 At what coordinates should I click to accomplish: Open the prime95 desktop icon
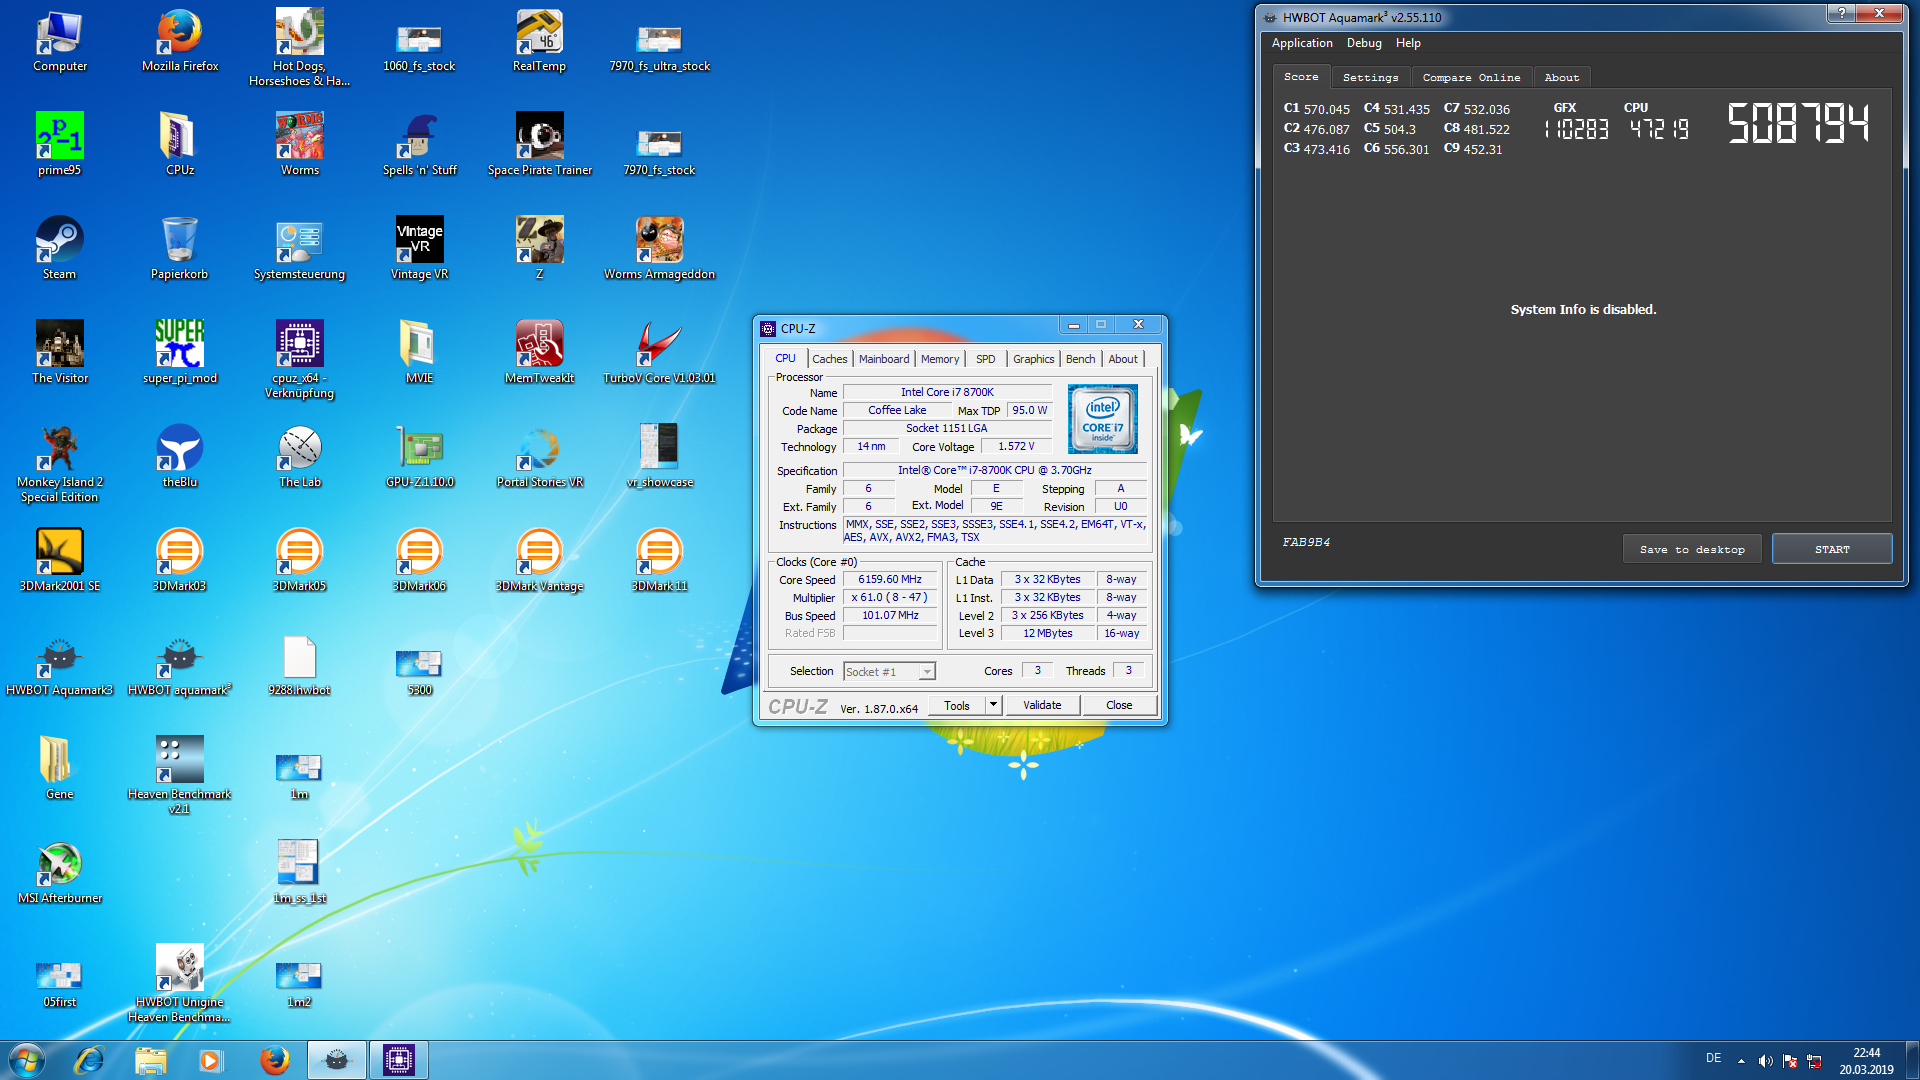point(60,144)
